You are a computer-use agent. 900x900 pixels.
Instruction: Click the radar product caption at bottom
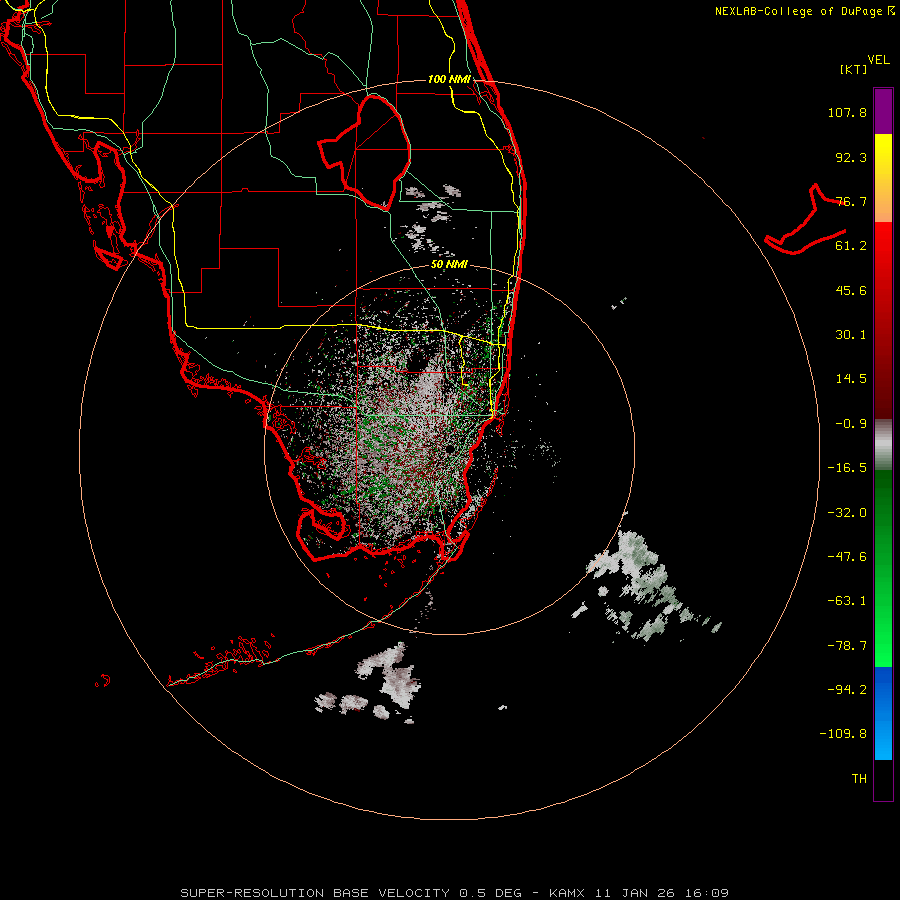coord(455,893)
